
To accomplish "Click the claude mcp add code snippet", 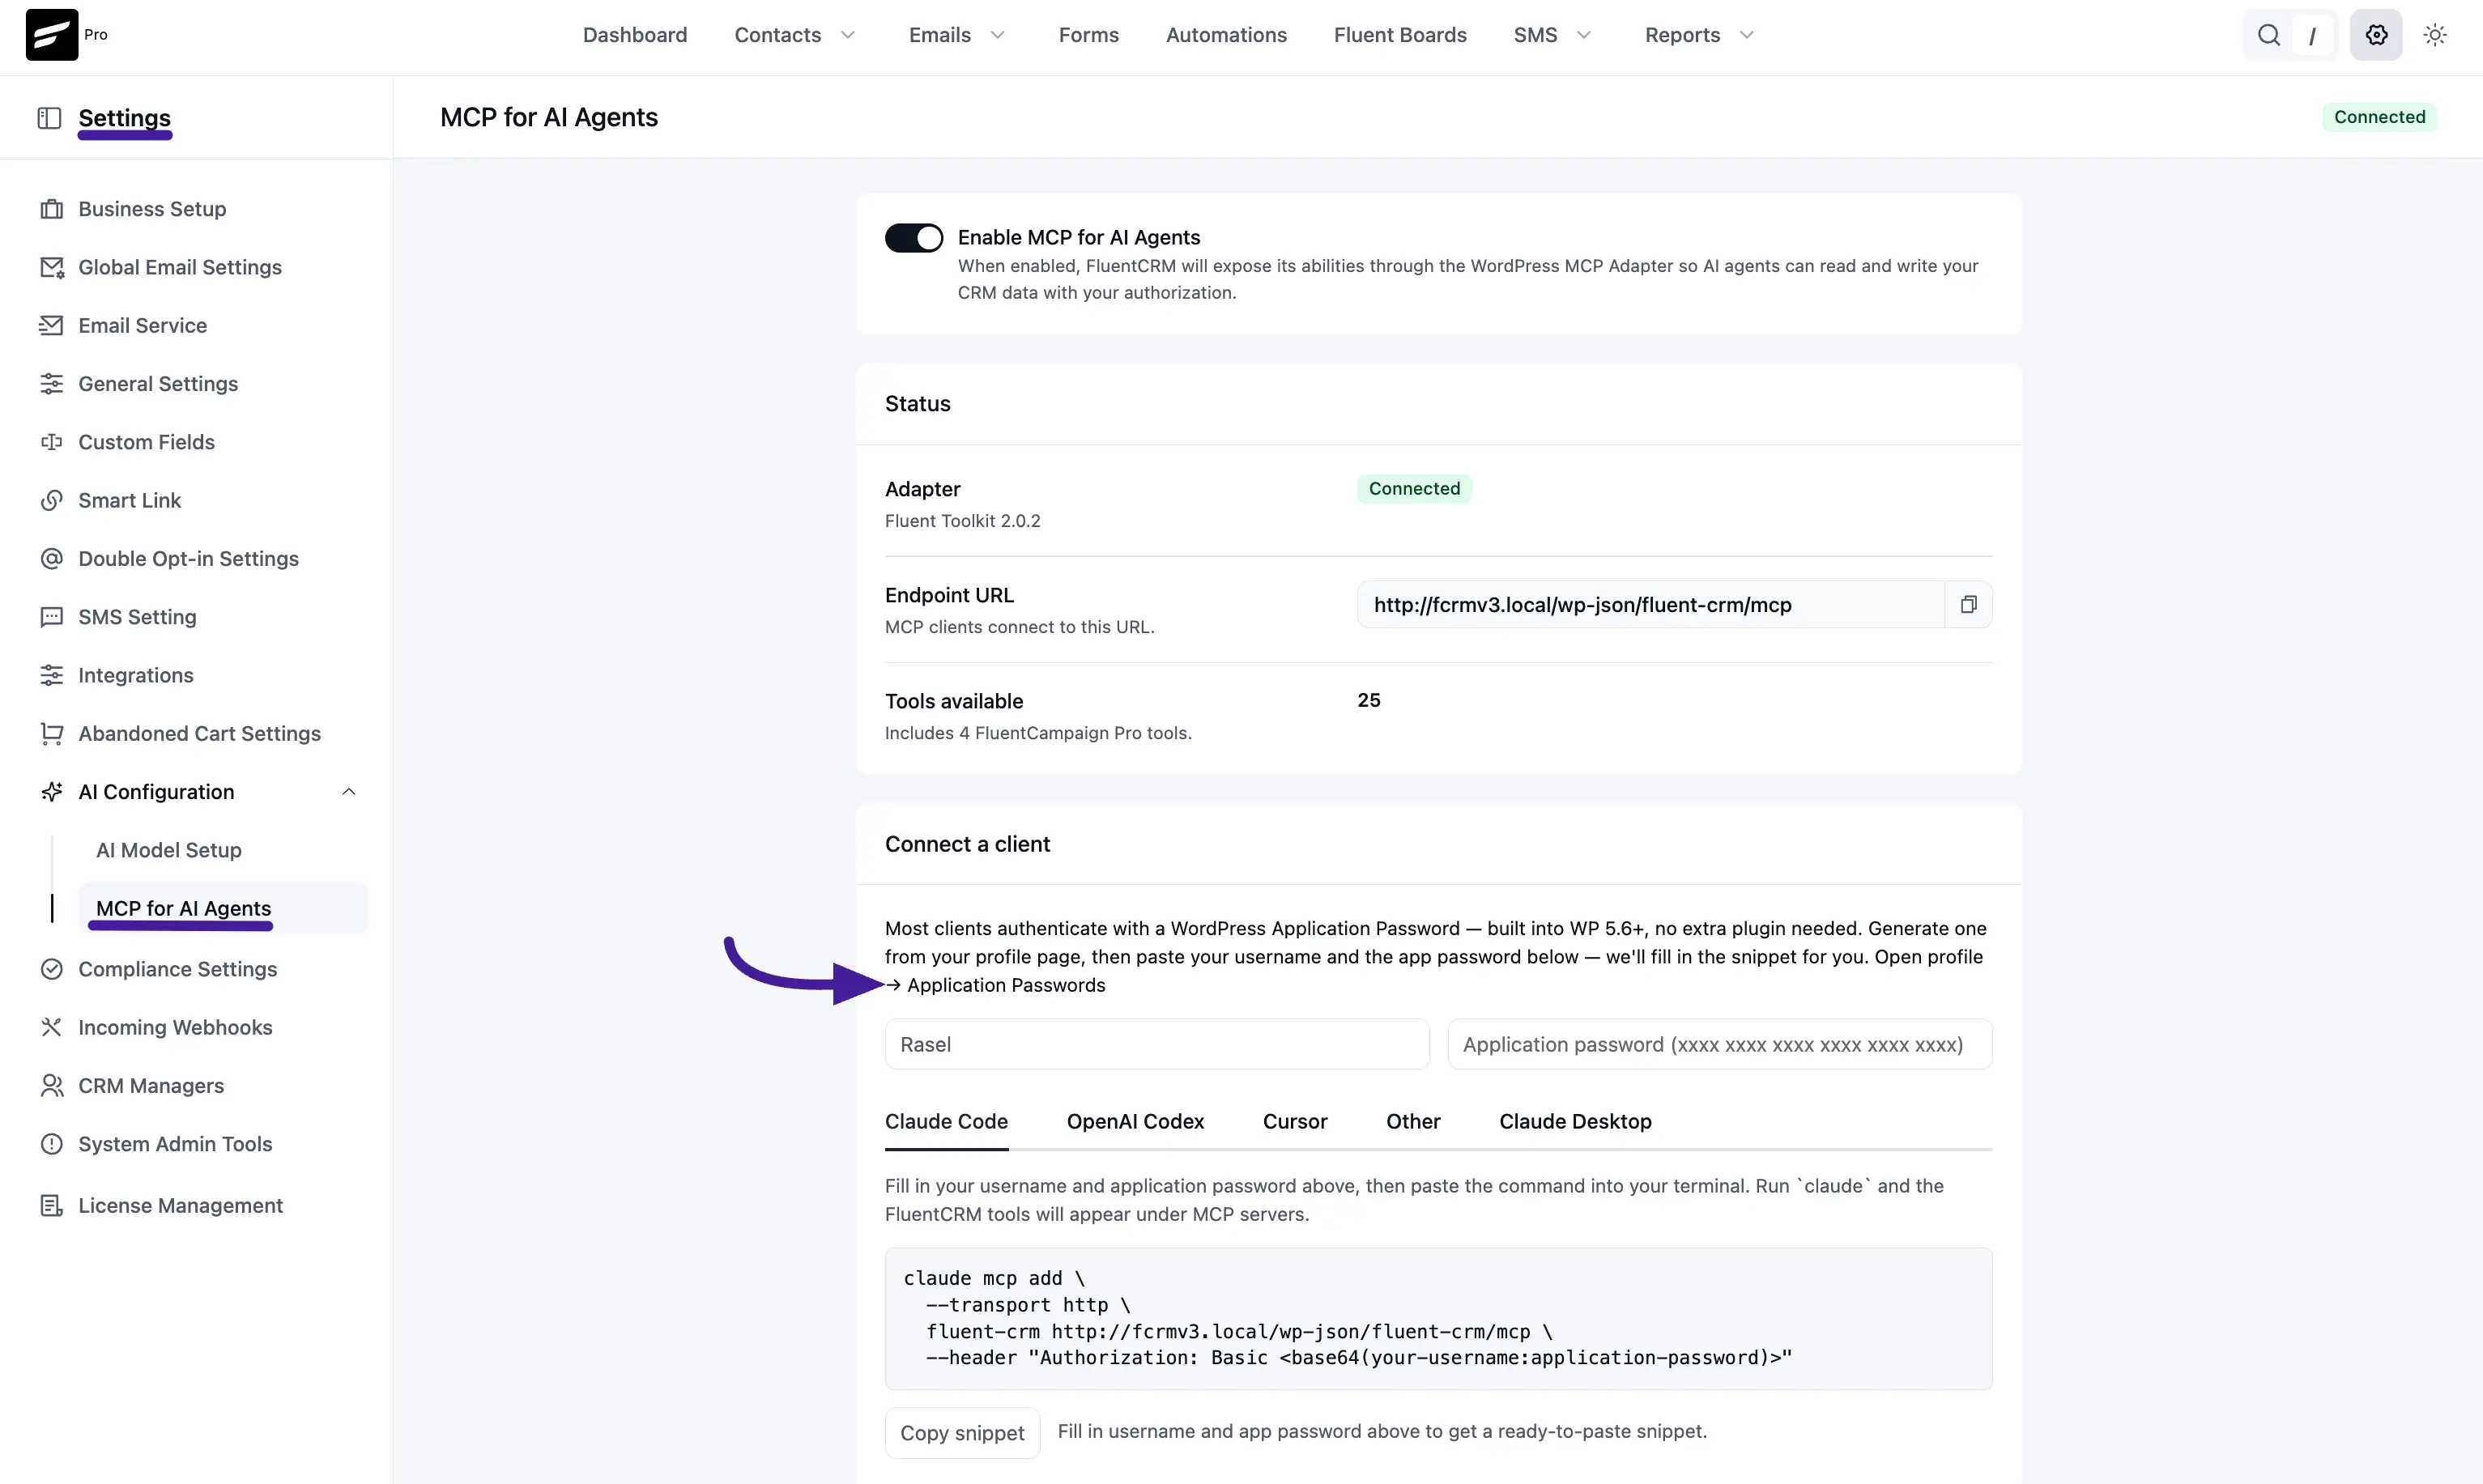I will [1438, 1318].
